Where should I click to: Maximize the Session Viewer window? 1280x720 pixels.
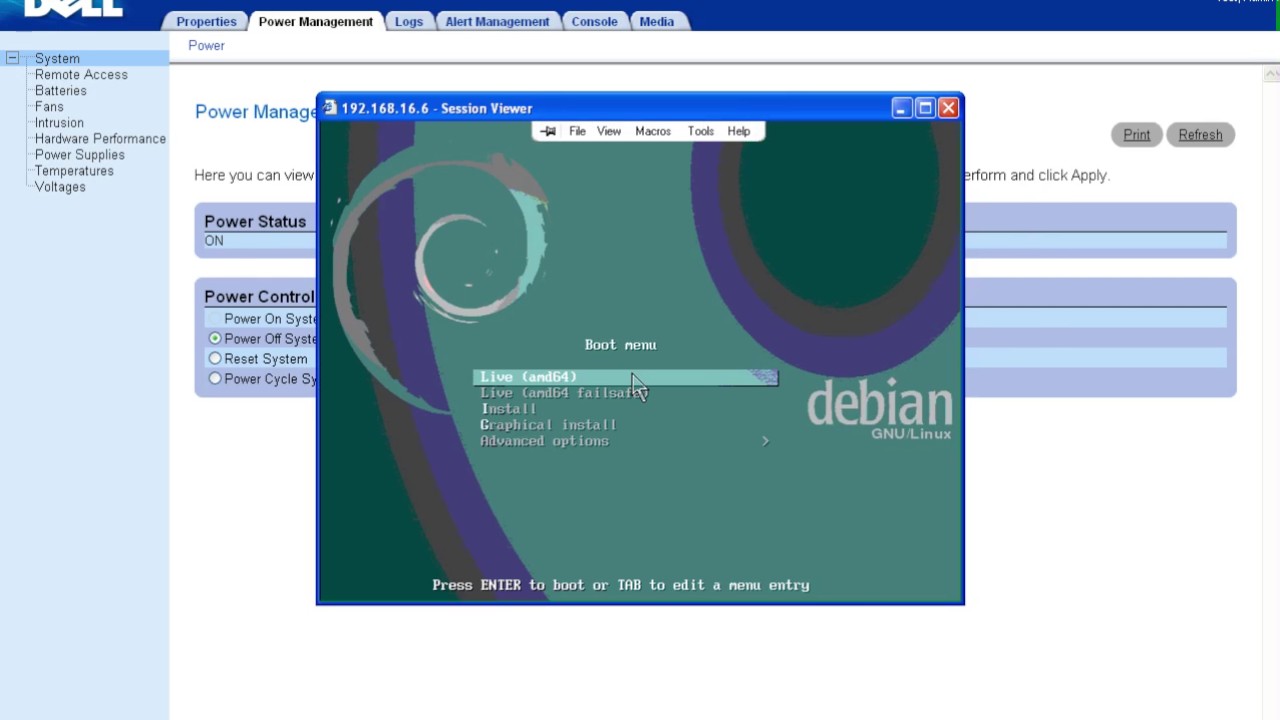point(925,108)
